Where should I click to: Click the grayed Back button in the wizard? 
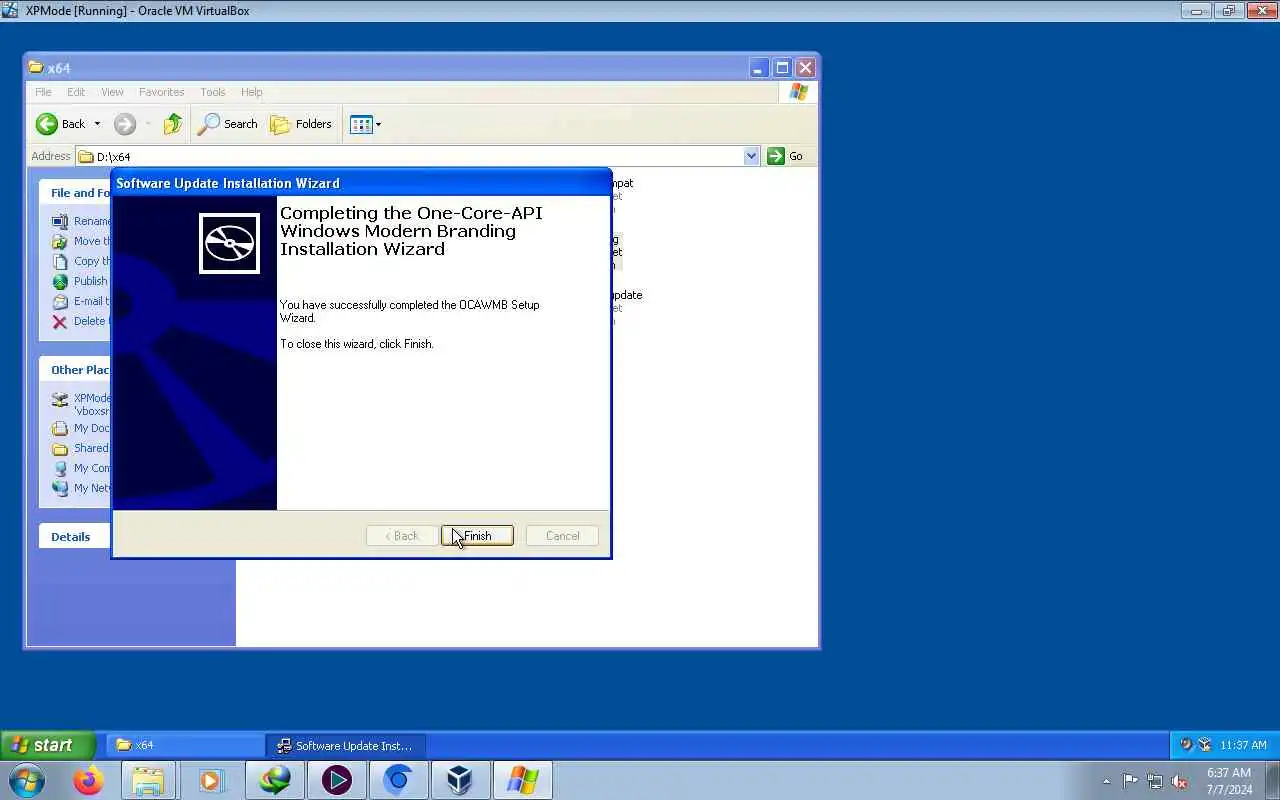tap(402, 536)
